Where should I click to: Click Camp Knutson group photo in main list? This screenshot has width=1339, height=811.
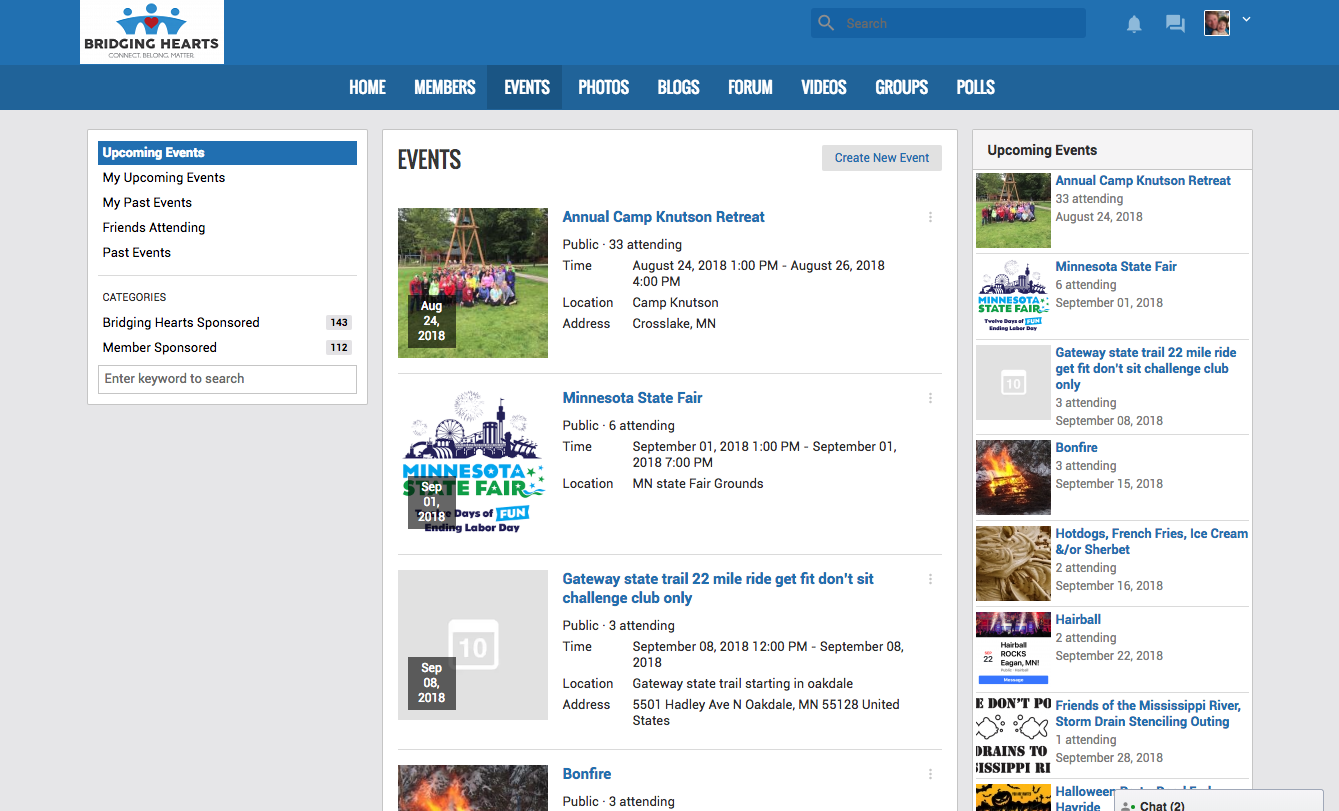pos(473,283)
